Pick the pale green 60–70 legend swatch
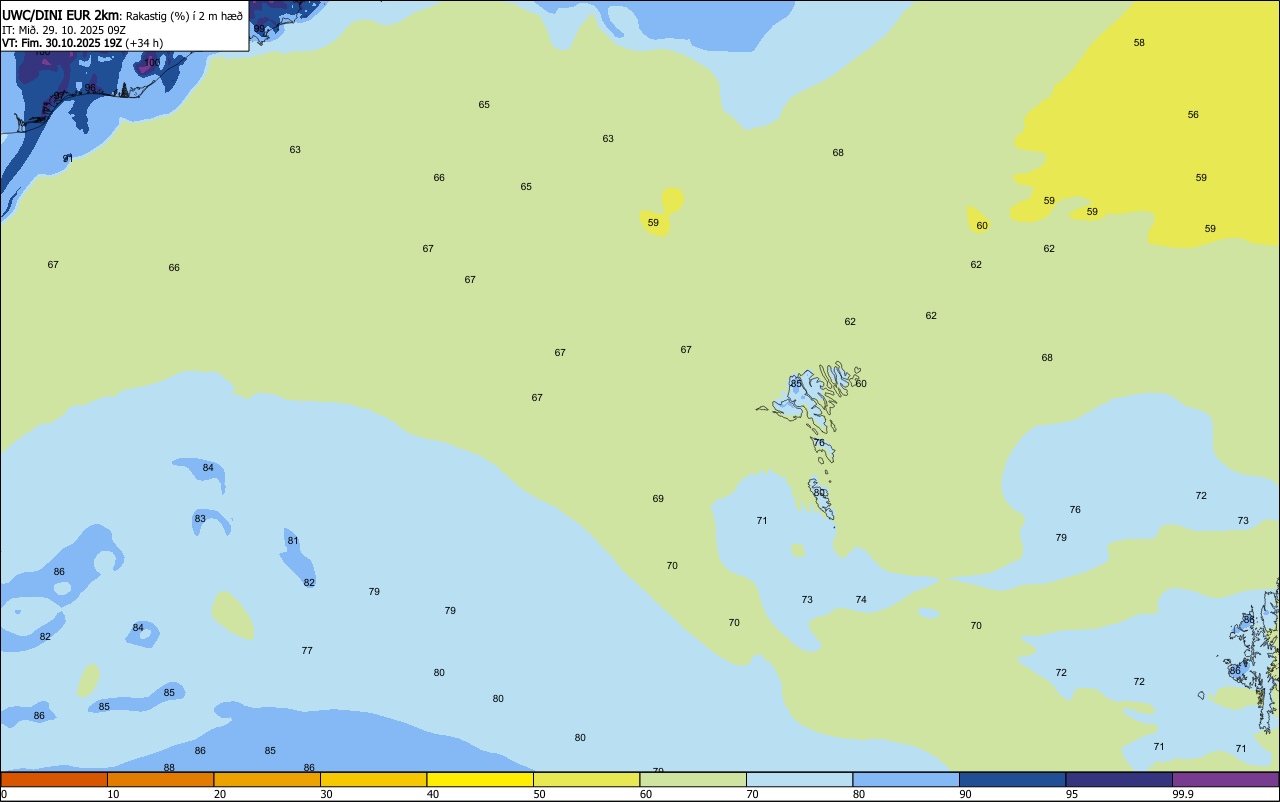The height and width of the screenshot is (802, 1280). coord(693,779)
